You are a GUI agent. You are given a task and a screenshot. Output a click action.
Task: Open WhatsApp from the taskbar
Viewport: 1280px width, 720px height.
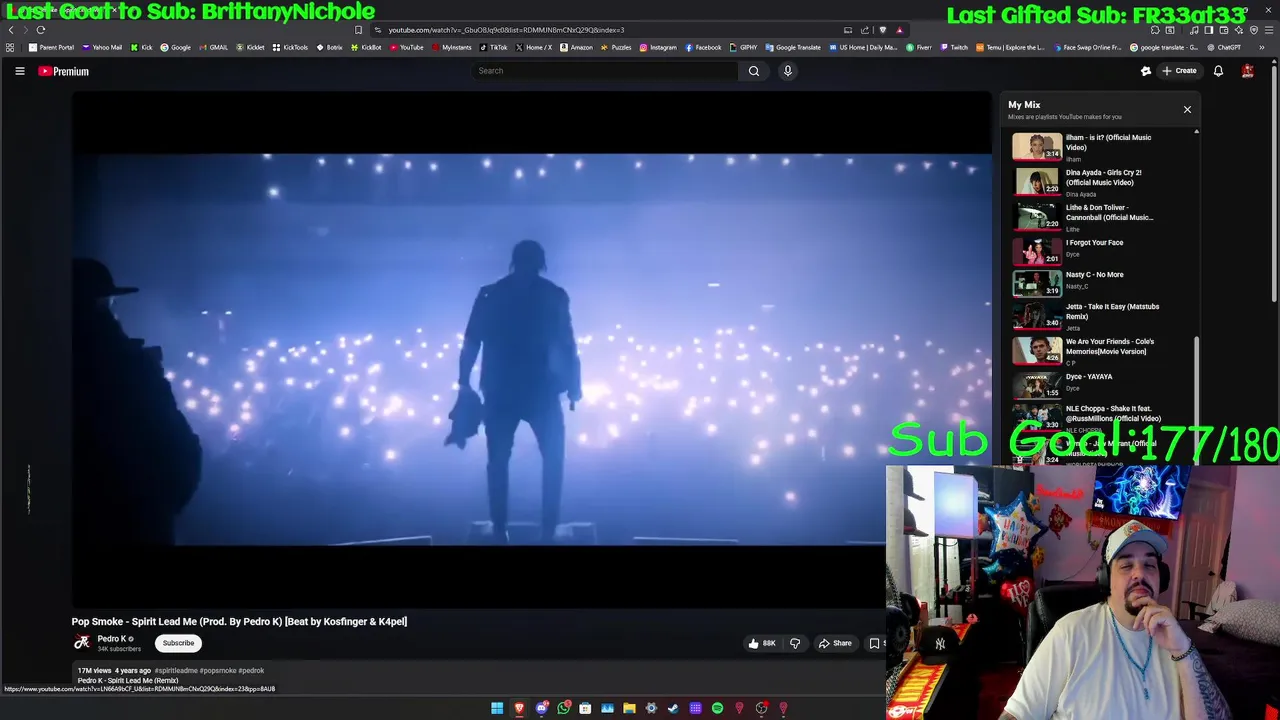(x=564, y=708)
